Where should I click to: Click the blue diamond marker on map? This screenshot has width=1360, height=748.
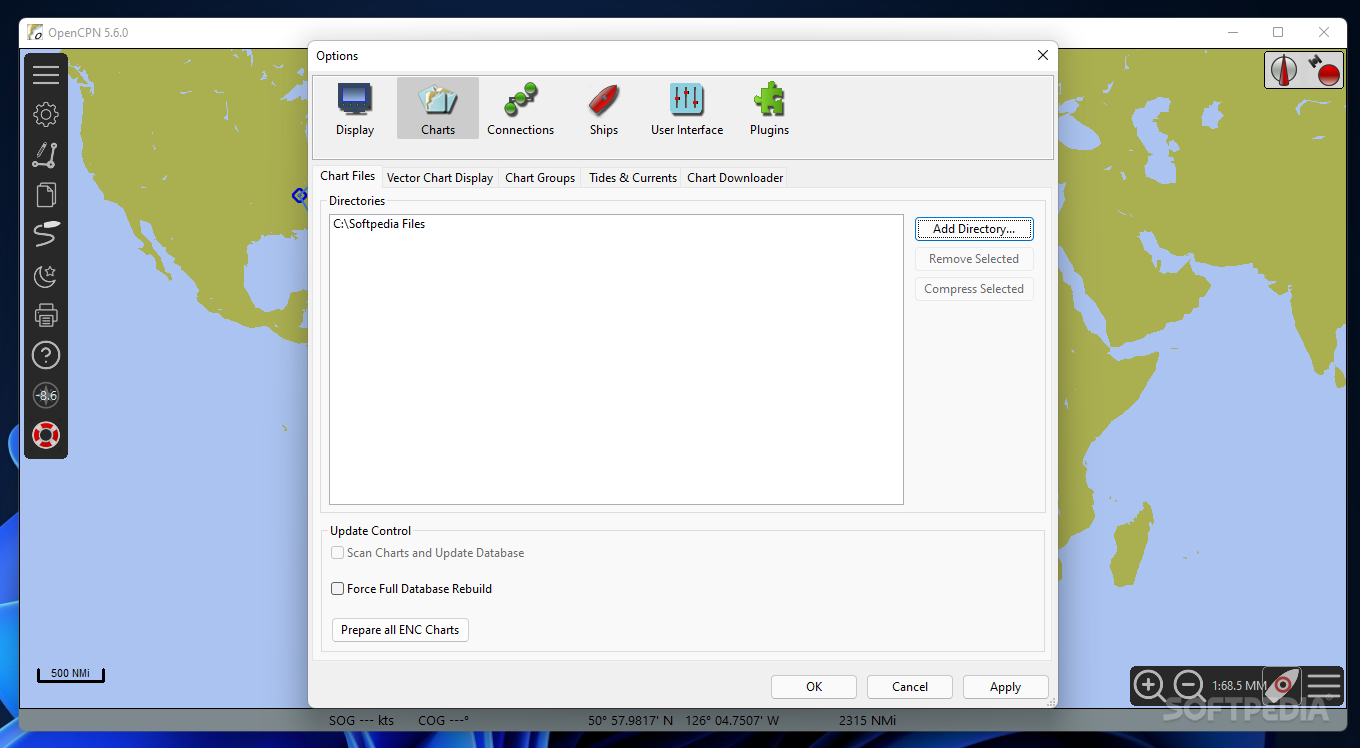[x=298, y=195]
